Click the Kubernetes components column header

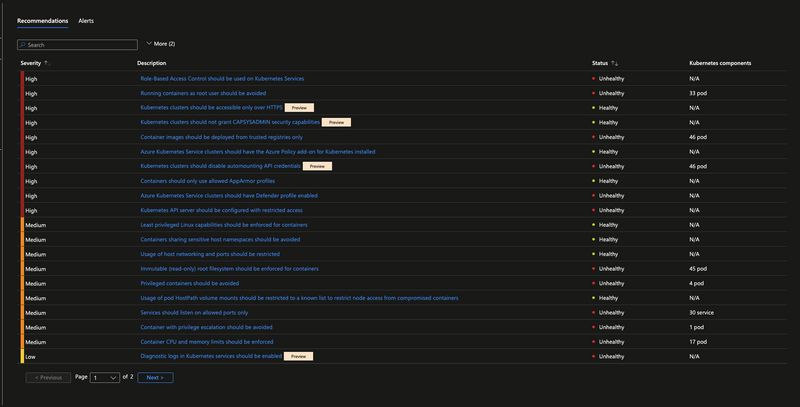point(720,63)
